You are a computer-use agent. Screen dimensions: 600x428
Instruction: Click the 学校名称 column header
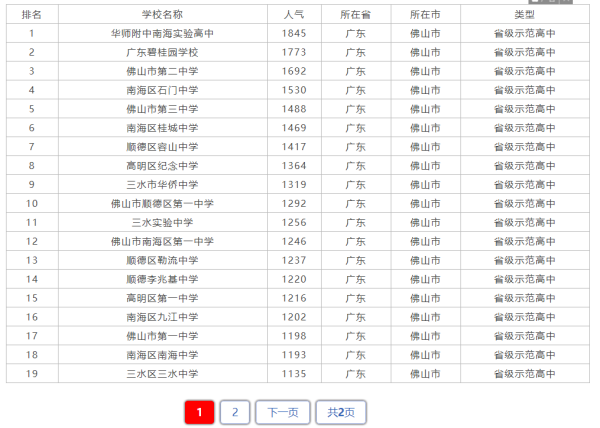click(162, 15)
